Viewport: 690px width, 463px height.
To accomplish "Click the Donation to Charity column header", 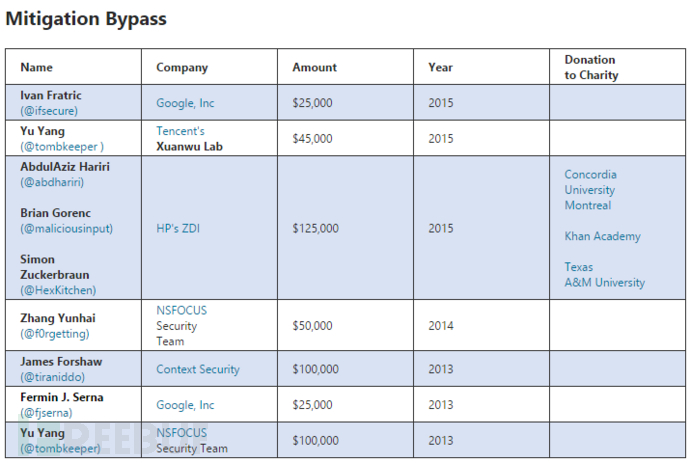I will point(590,67).
